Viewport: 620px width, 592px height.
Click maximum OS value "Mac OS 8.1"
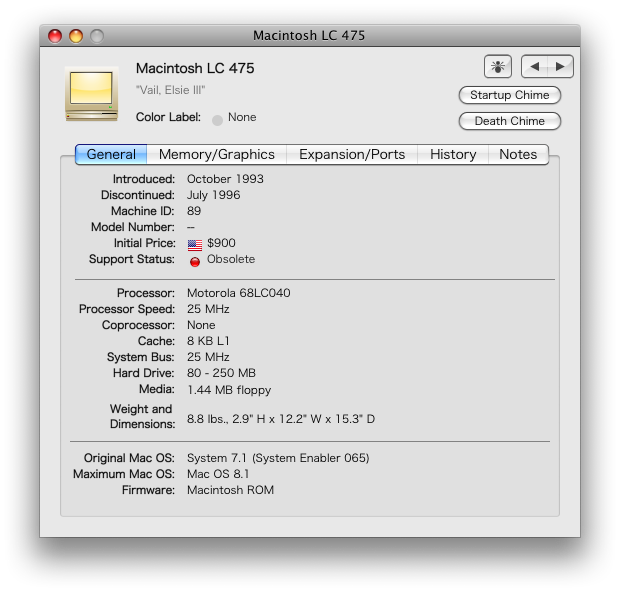(218, 474)
